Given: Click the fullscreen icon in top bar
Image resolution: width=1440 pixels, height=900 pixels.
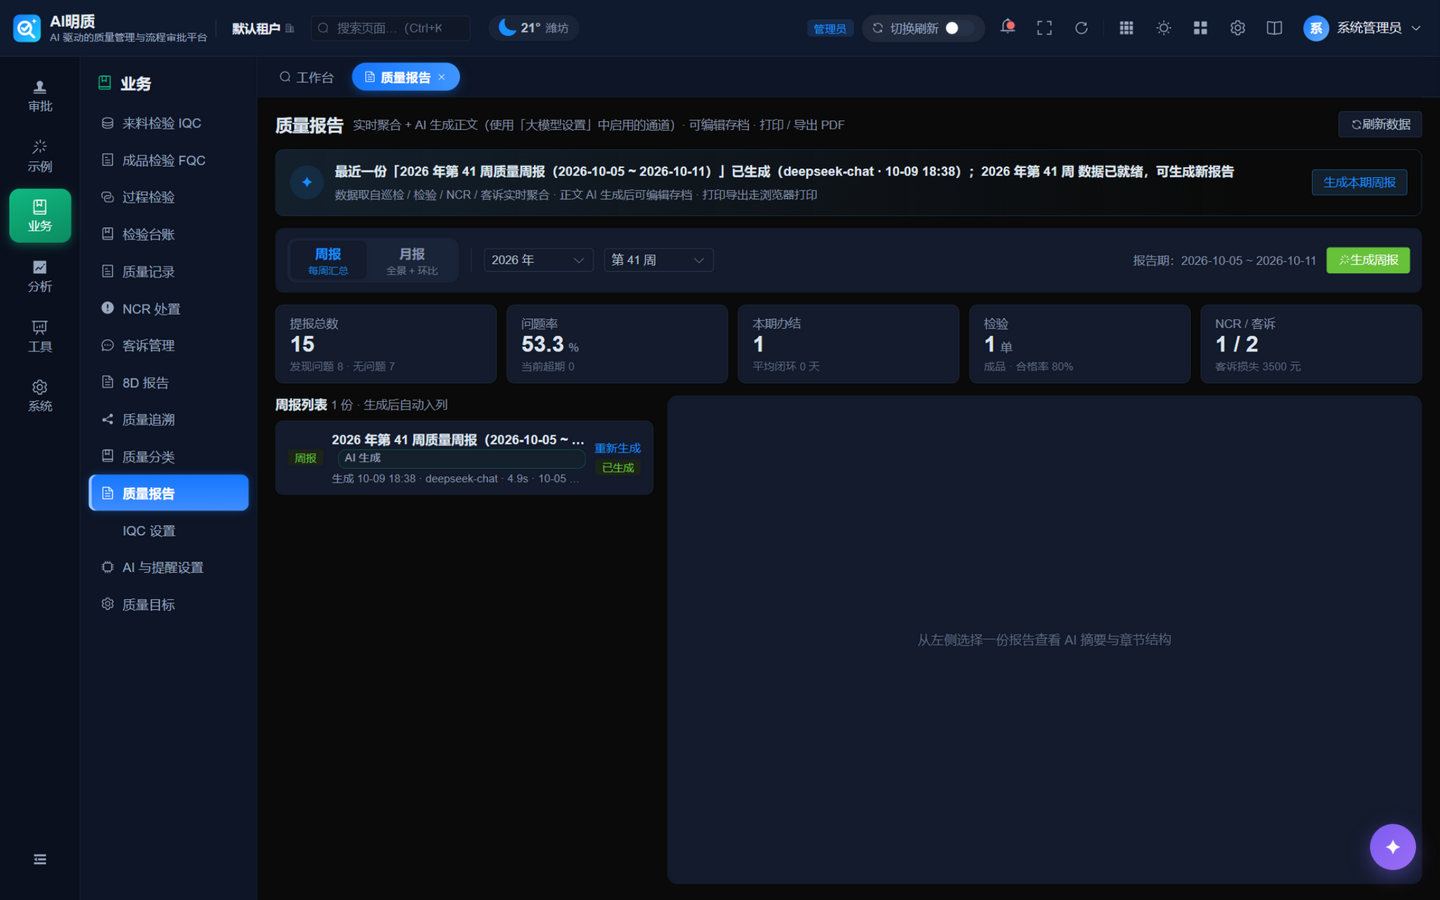Looking at the screenshot, I should [1044, 28].
